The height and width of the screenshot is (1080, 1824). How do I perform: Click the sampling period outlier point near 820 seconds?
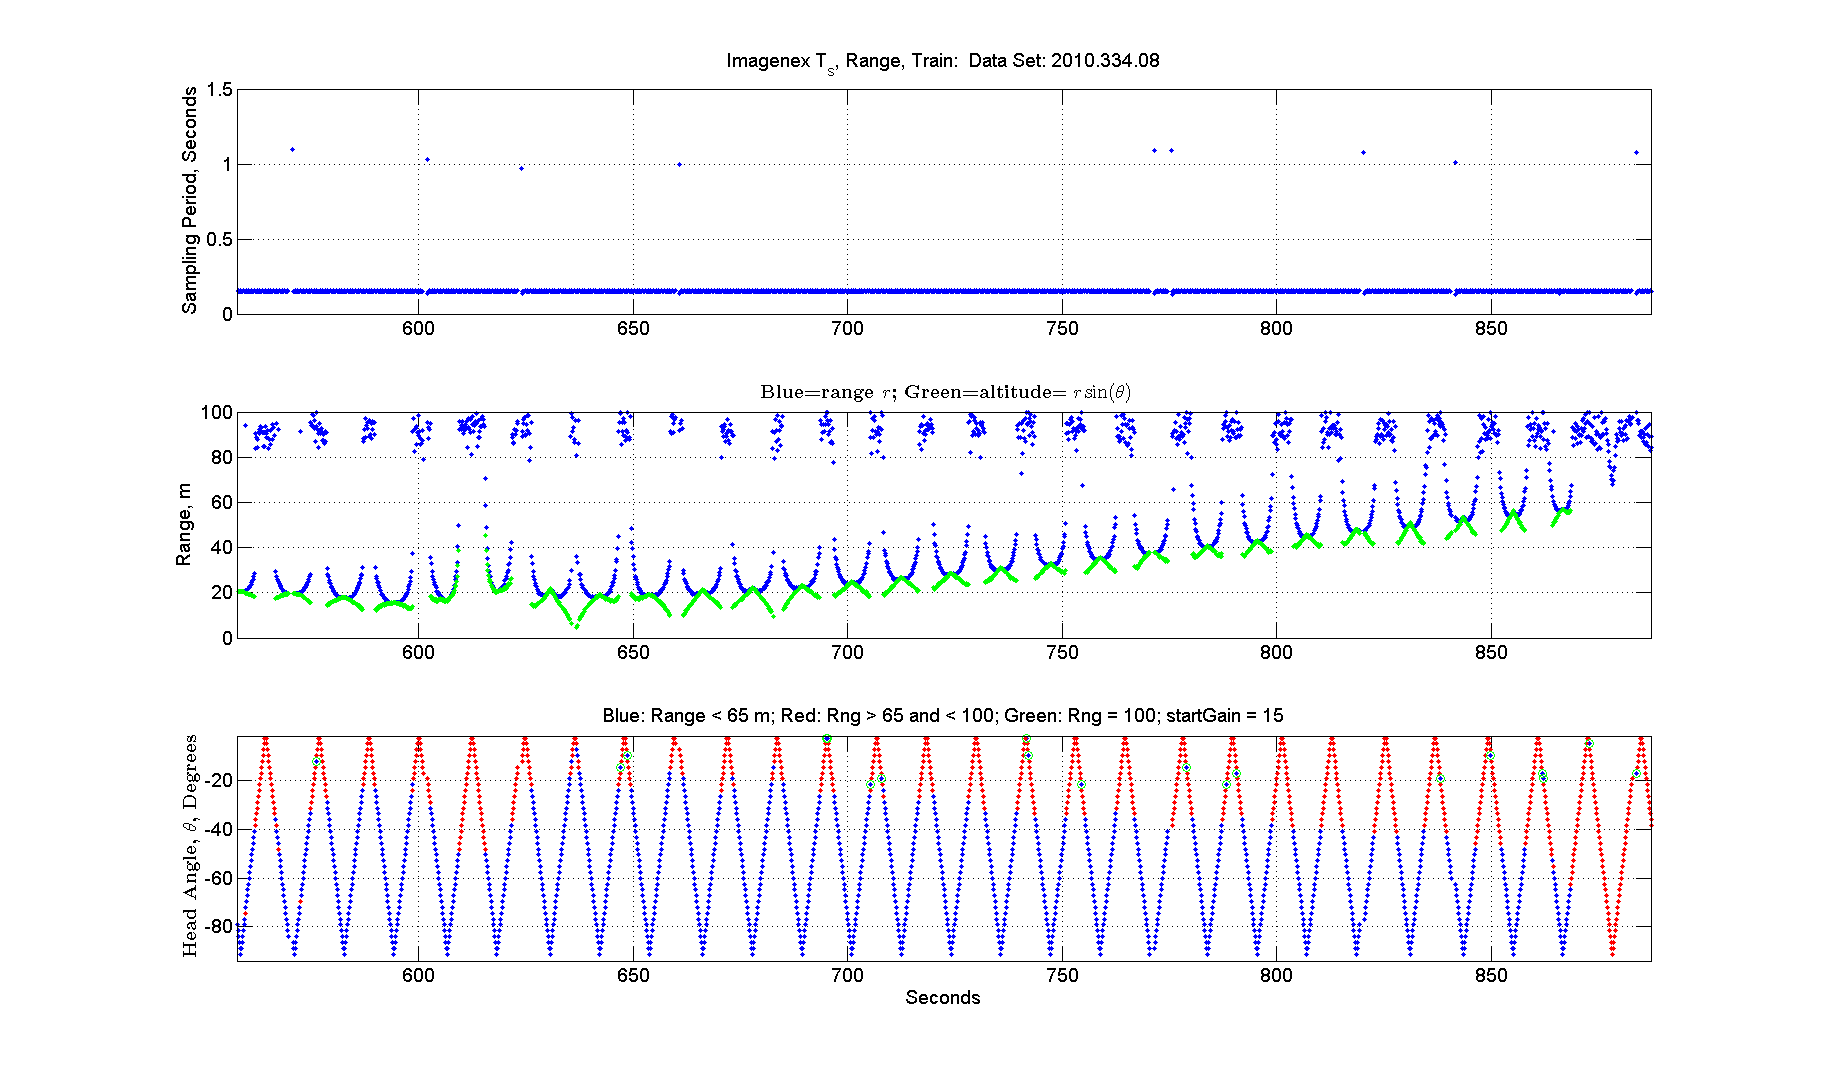coord(1363,153)
